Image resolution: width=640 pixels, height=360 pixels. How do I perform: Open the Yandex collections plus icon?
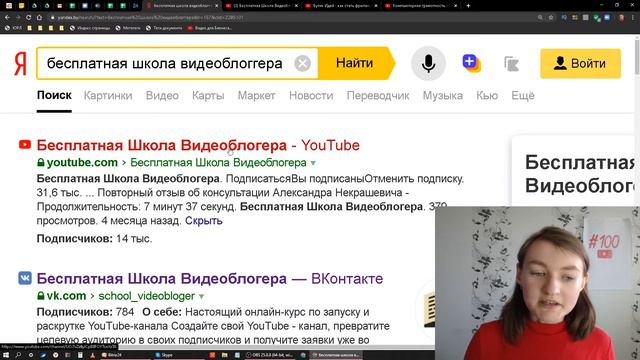[x=471, y=63]
